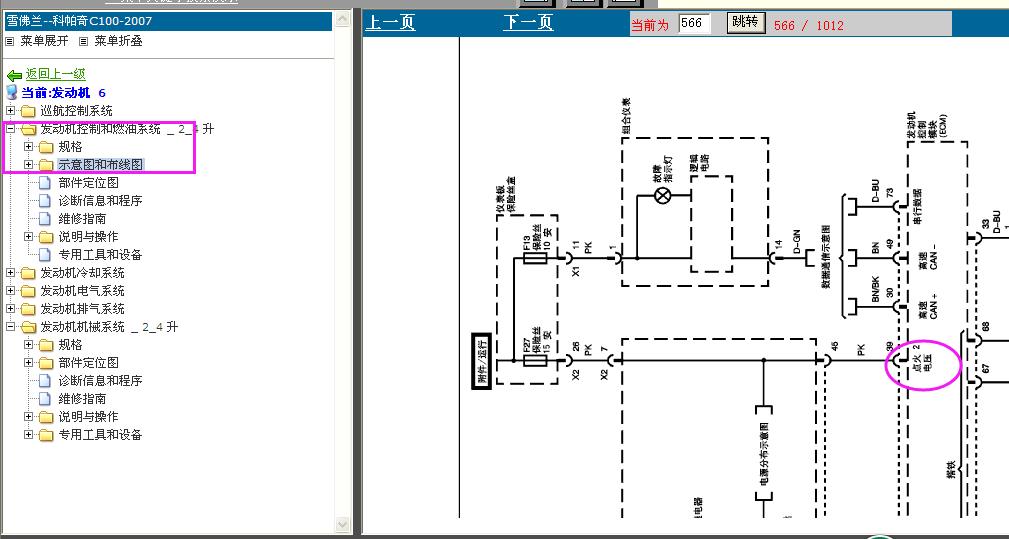Click the icon beside 当前:发动机
The width and height of the screenshot is (1009, 539).
pyautogui.click(x=12, y=93)
